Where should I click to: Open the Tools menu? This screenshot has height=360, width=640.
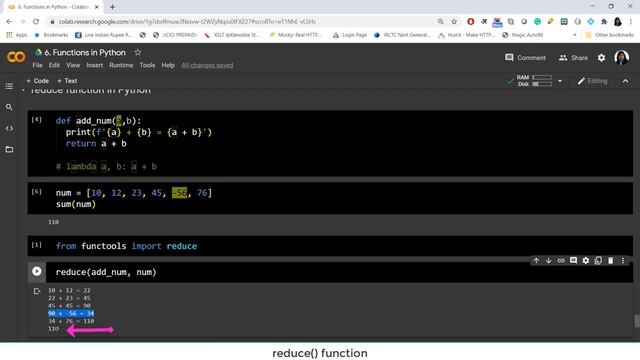147,65
